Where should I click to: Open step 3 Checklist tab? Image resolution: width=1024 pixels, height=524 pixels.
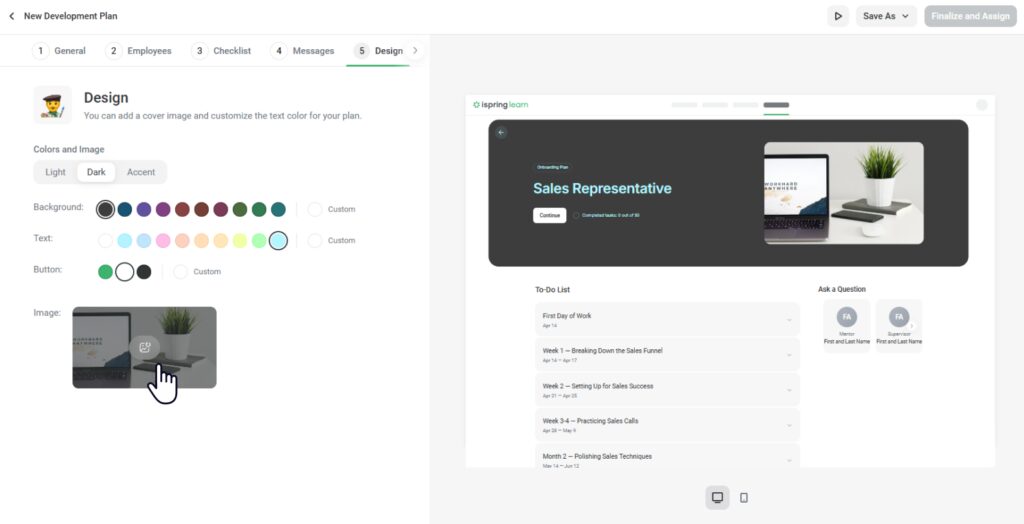[221, 51]
